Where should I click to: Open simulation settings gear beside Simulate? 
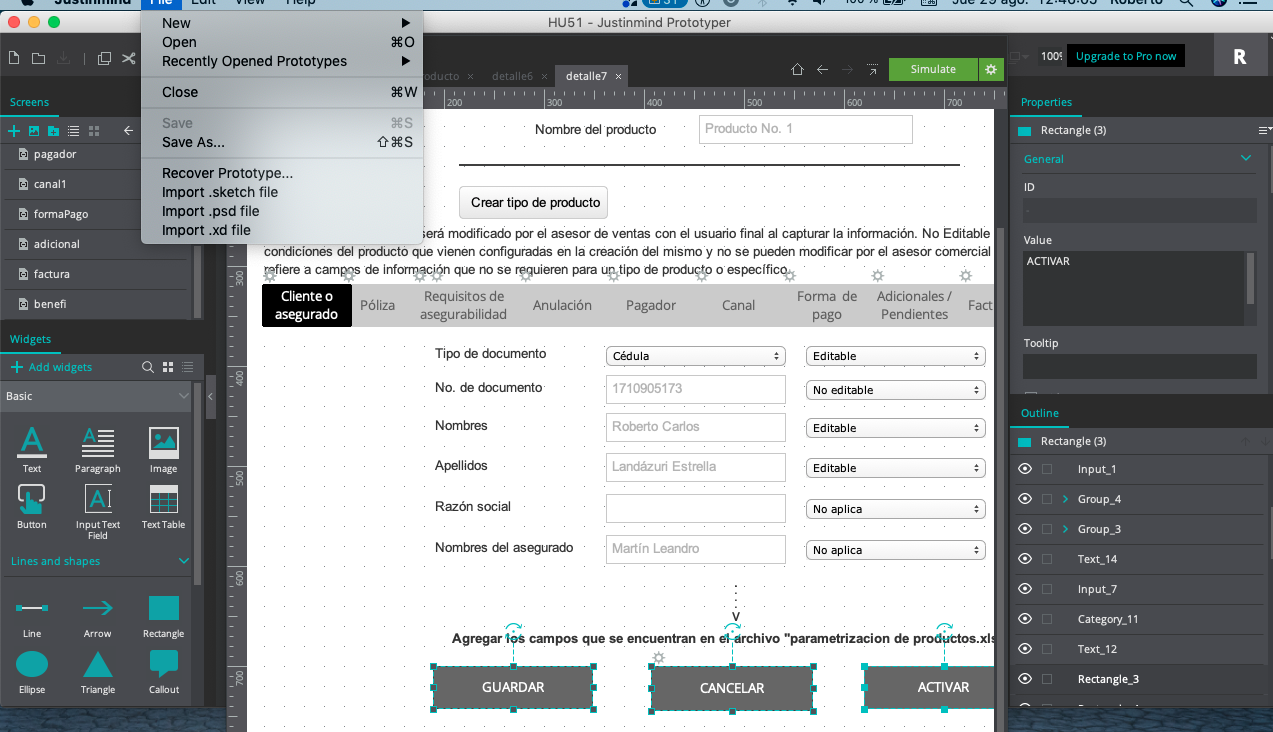tap(991, 69)
